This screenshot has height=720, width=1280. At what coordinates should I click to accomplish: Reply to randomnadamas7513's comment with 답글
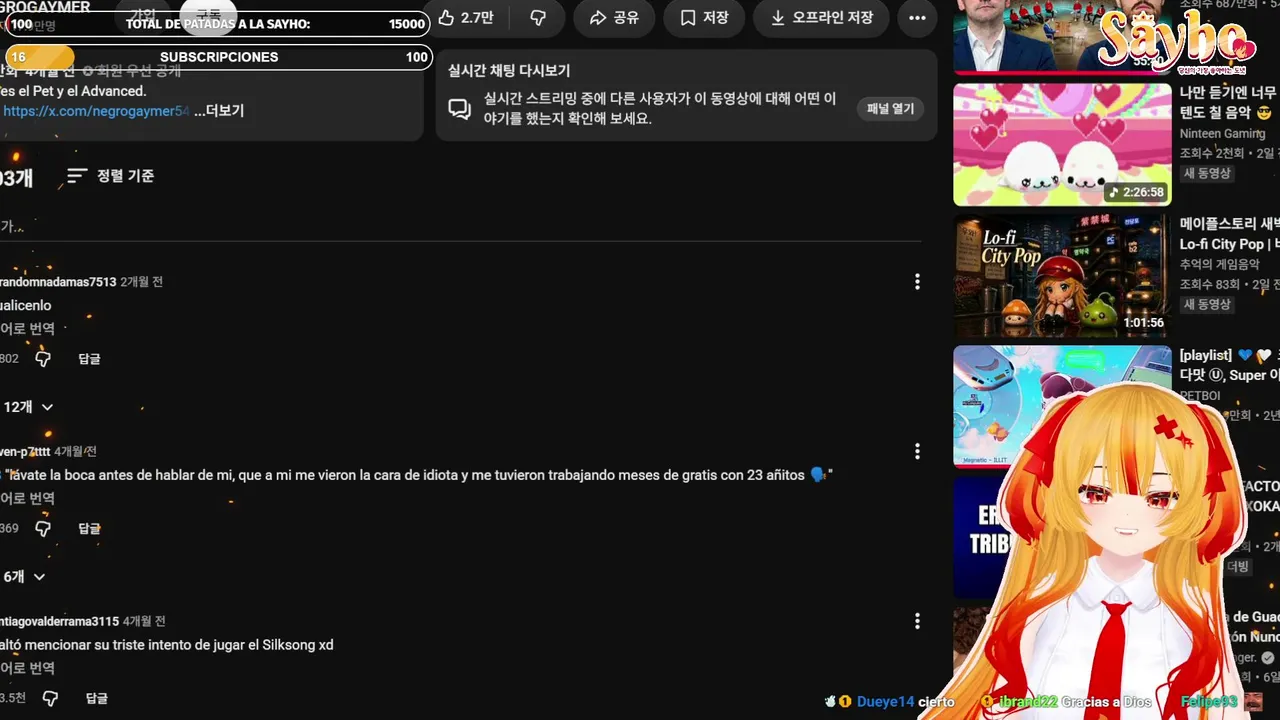[x=89, y=358]
